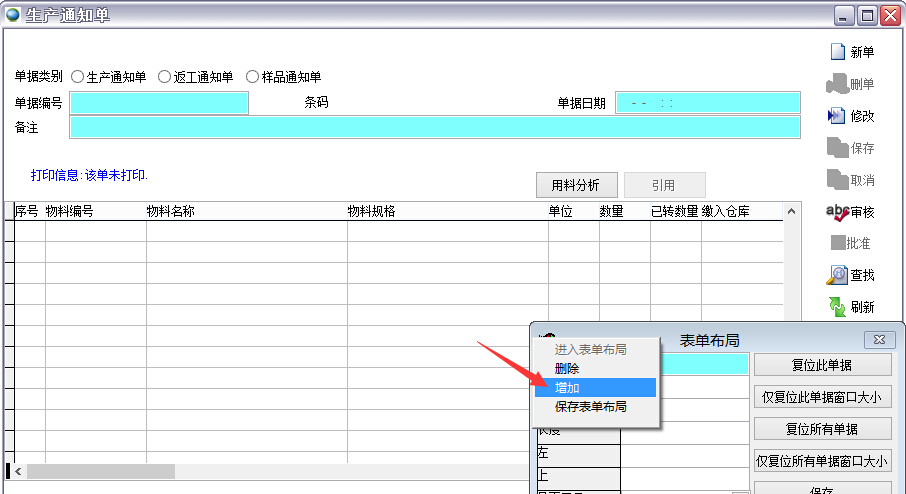This screenshot has width=906, height=494.
Task: Click the 取消 (cancel) icon in sidebar
Action: pos(837,180)
